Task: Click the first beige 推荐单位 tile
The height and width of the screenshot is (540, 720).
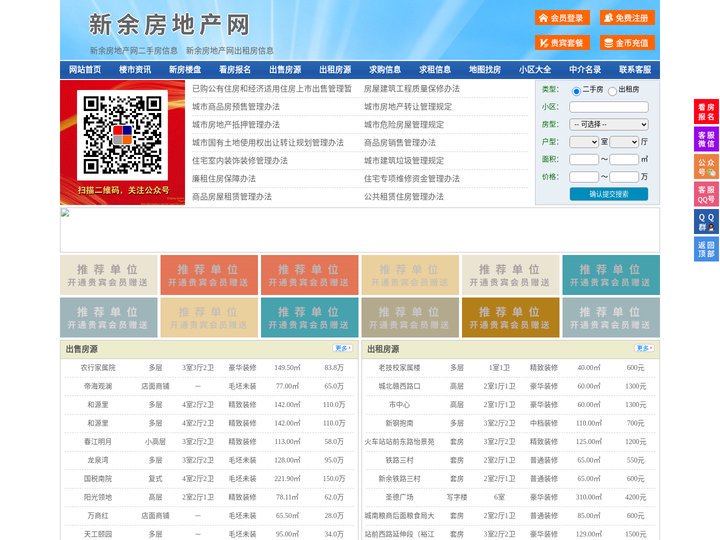Action: tap(108, 275)
